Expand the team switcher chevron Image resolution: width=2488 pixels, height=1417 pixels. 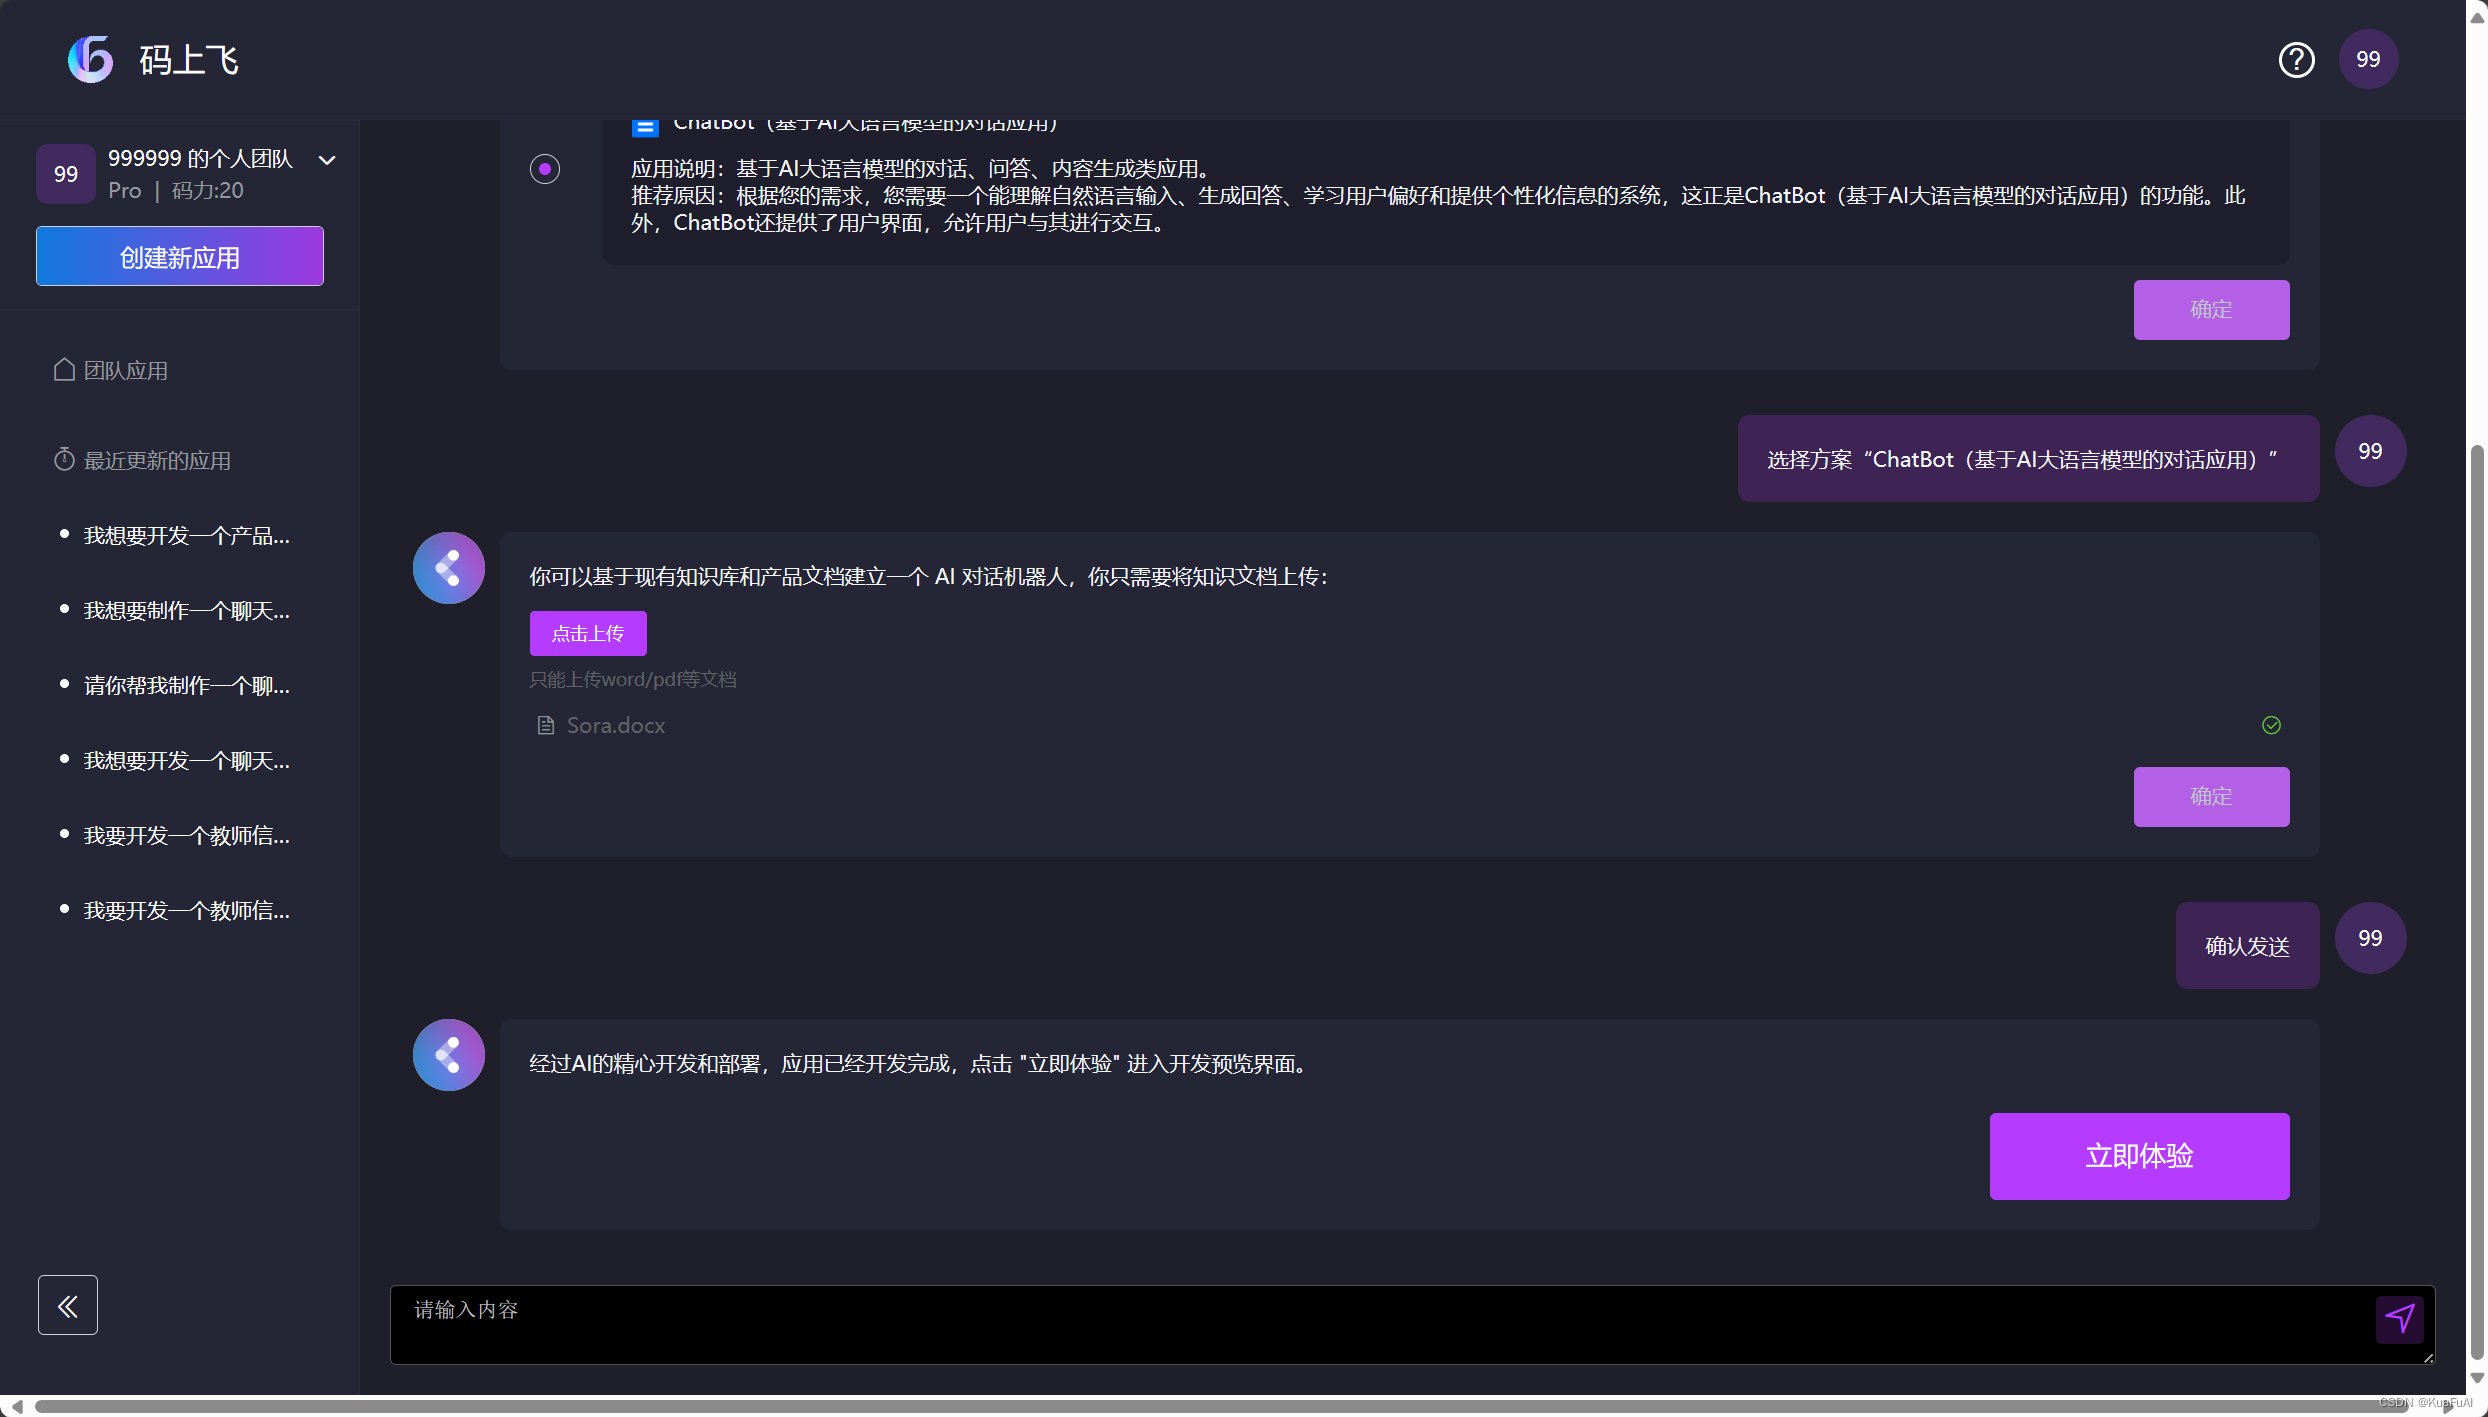[327, 160]
